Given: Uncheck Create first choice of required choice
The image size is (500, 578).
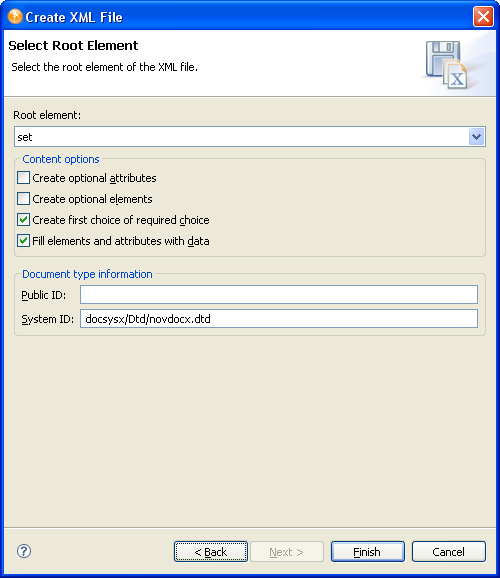Looking at the screenshot, I should pyautogui.click(x=24, y=220).
